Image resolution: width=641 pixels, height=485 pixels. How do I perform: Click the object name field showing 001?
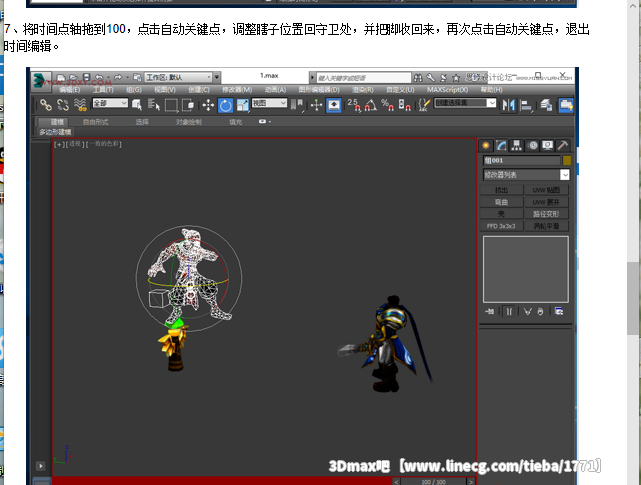point(521,160)
